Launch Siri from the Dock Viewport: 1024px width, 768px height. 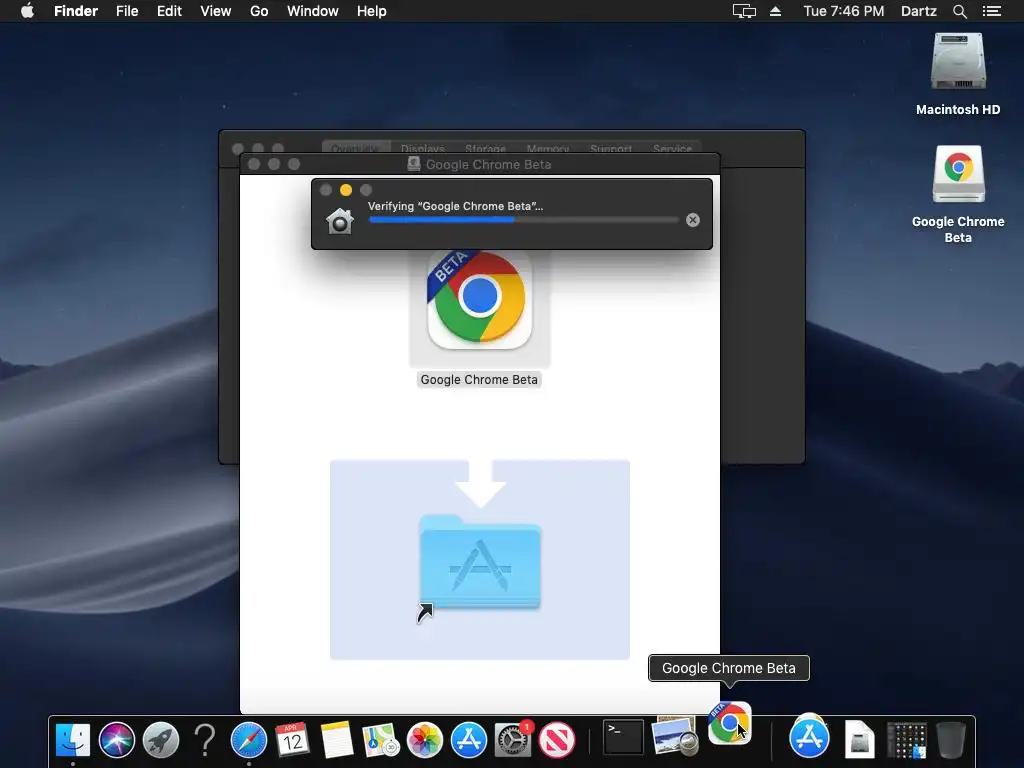117,741
